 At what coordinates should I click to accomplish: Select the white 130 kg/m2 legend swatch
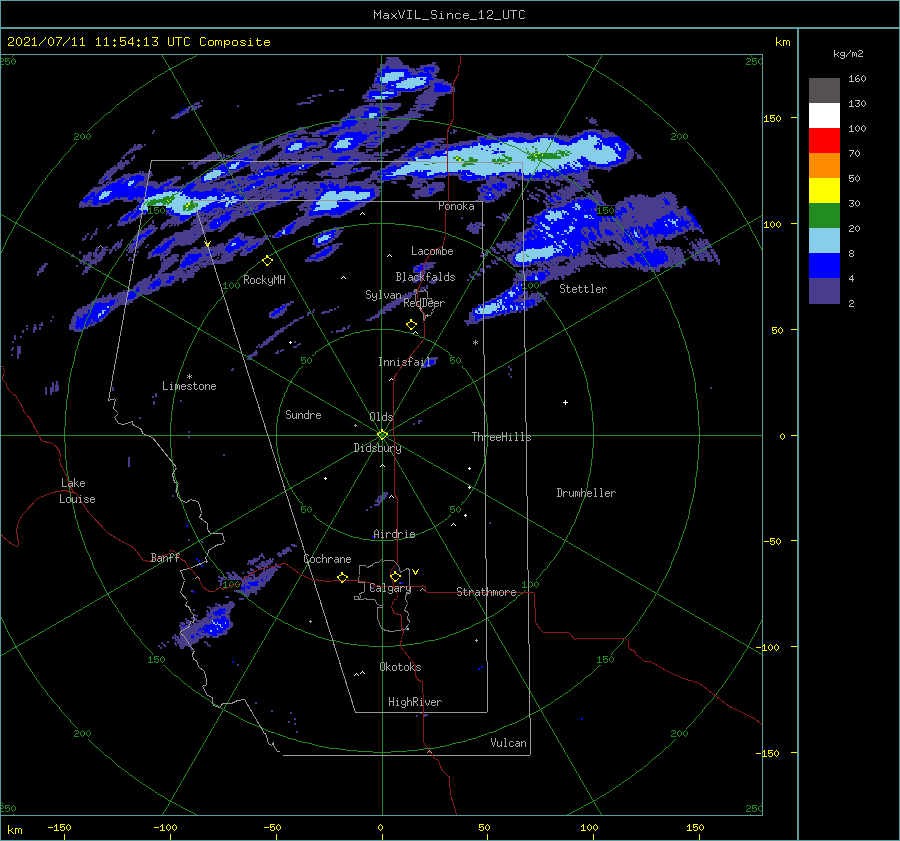pos(824,115)
